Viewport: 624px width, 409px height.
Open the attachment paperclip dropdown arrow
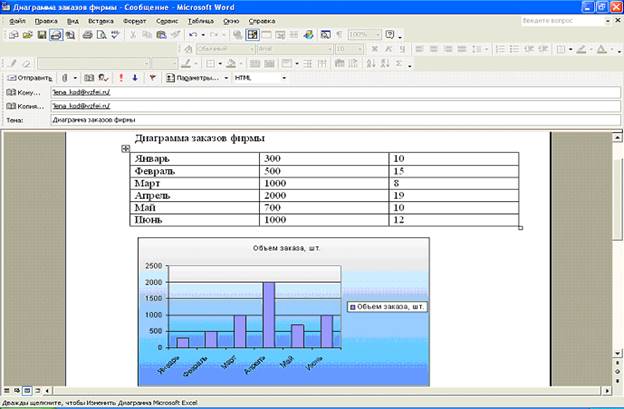(76, 77)
